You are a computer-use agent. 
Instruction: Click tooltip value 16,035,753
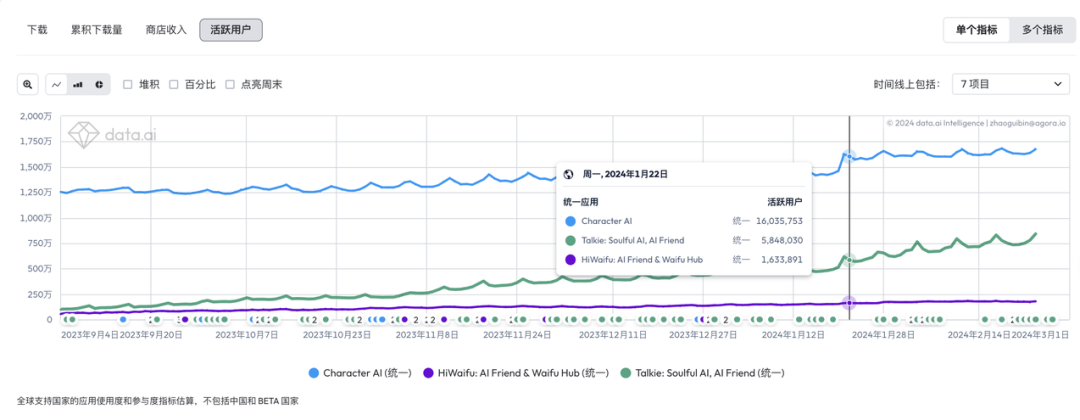(779, 222)
